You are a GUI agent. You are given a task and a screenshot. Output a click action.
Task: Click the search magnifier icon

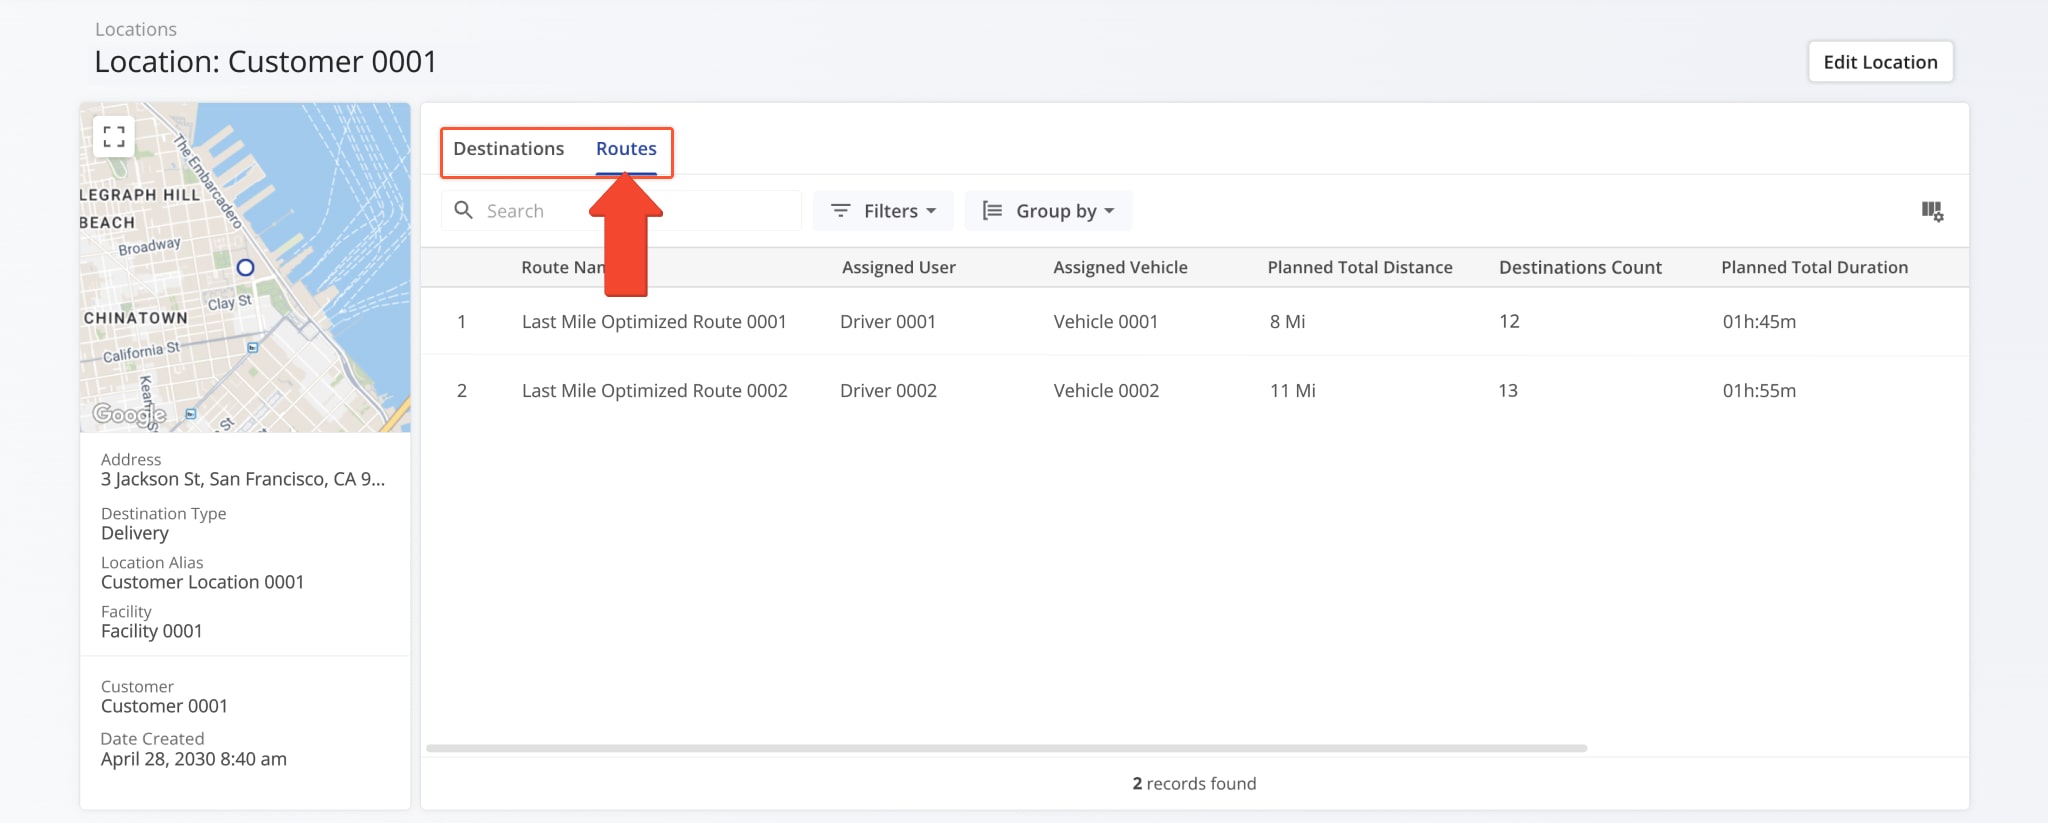[463, 210]
